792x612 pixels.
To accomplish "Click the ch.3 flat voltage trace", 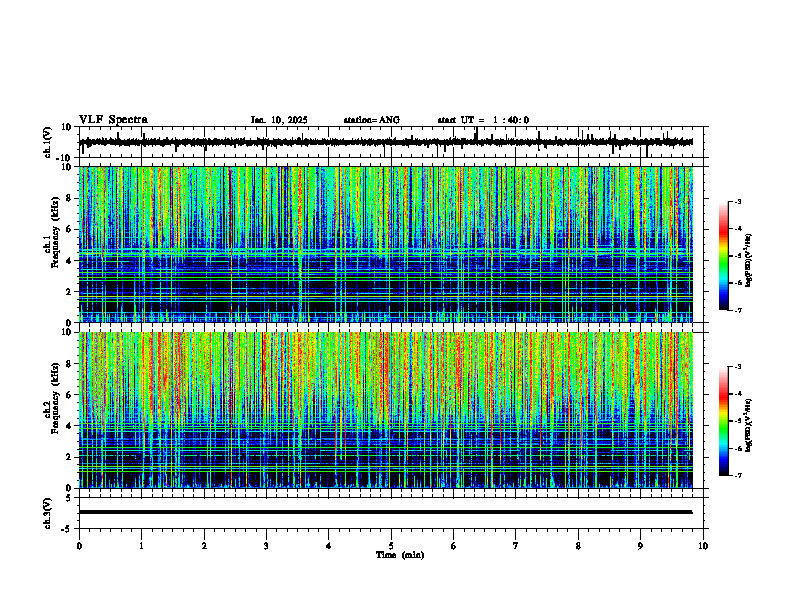I will pyautogui.click(x=386, y=512).
